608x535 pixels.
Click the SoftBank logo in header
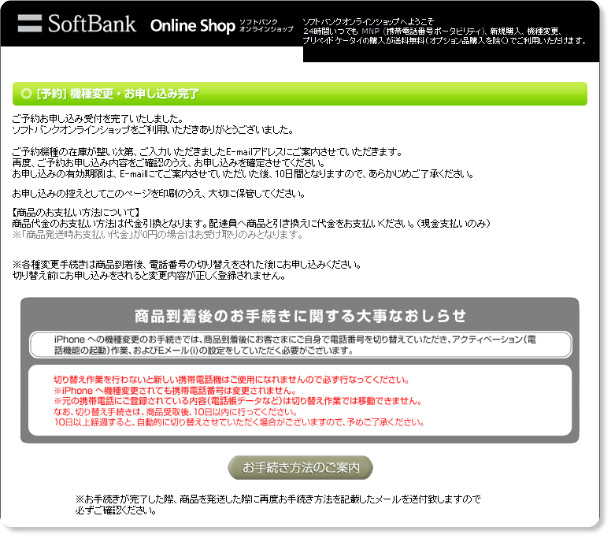(76, 23)
